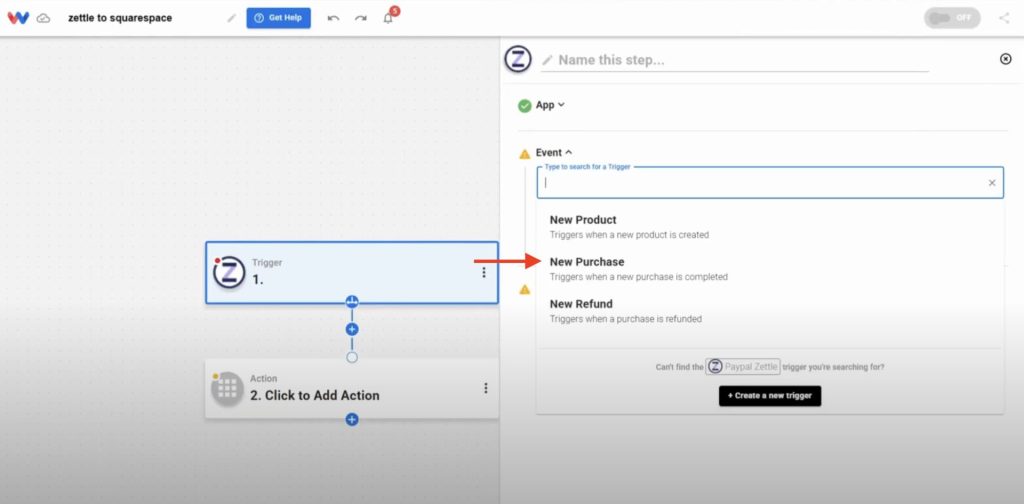The height and width of the screenshot is (504, 1024).
Task: Collapse the App section chevron
Action: pos(561,104)
